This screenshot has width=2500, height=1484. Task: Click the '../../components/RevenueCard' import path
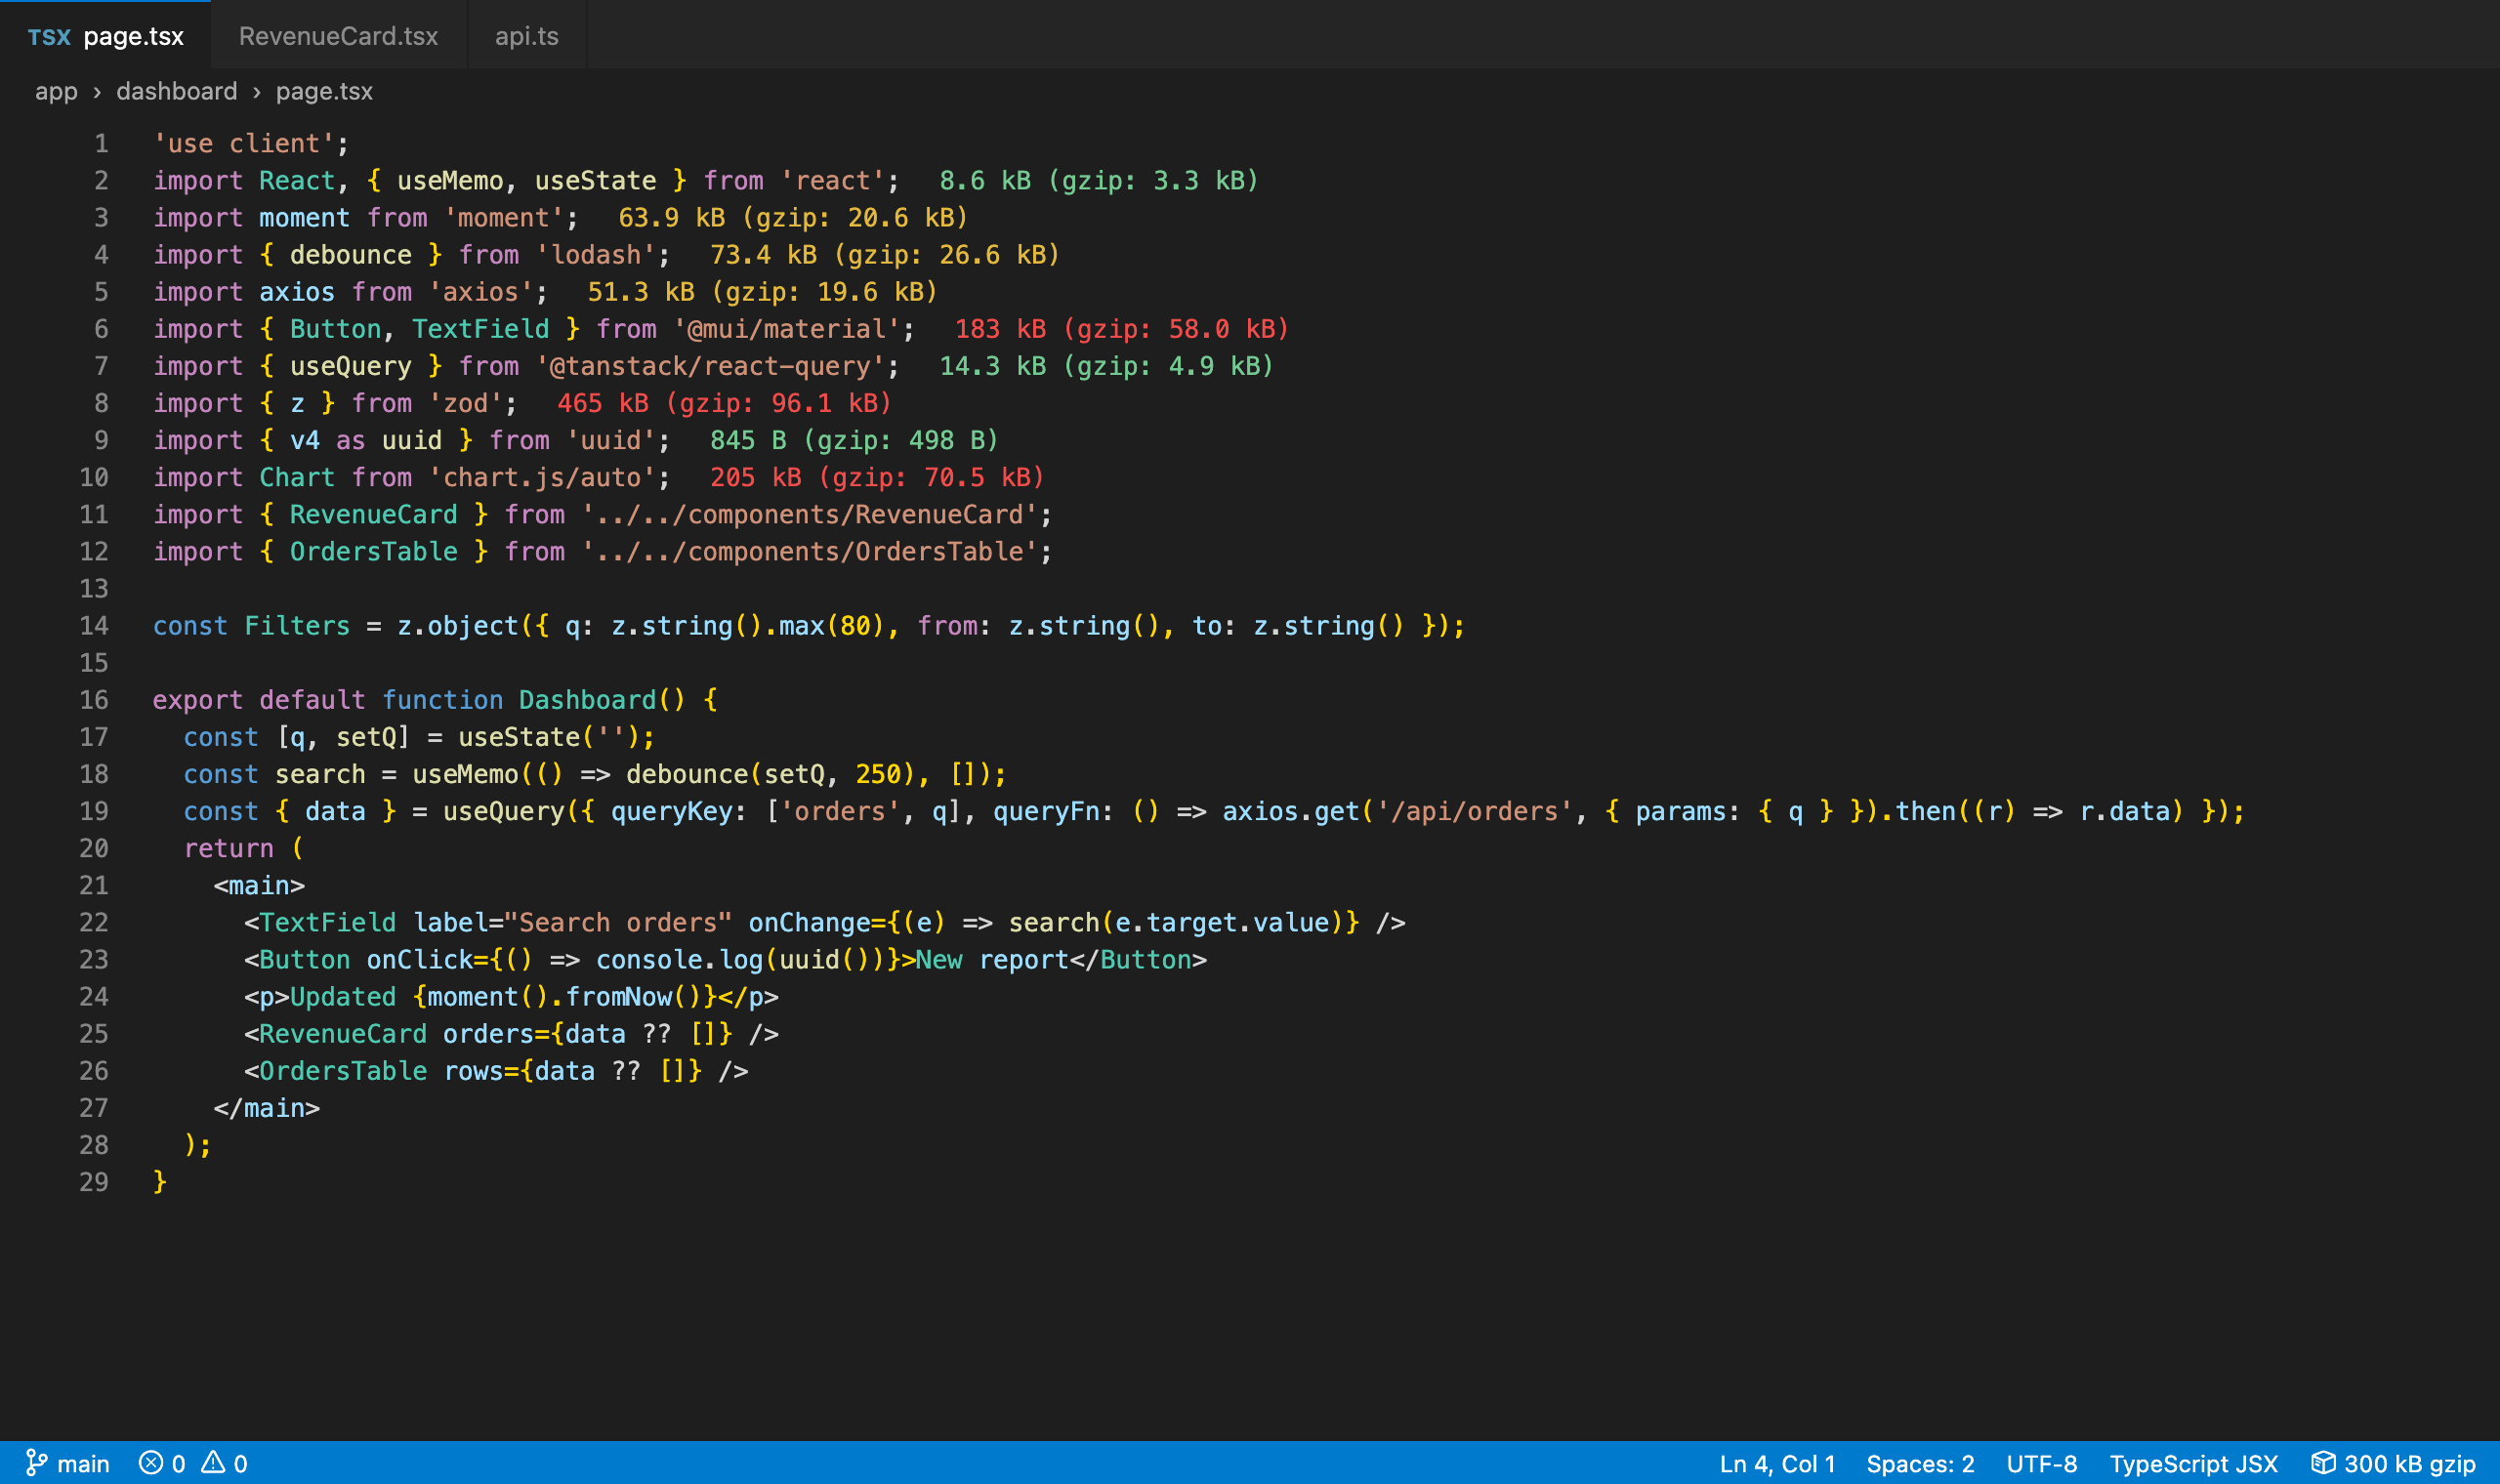(x=808, y=514)
